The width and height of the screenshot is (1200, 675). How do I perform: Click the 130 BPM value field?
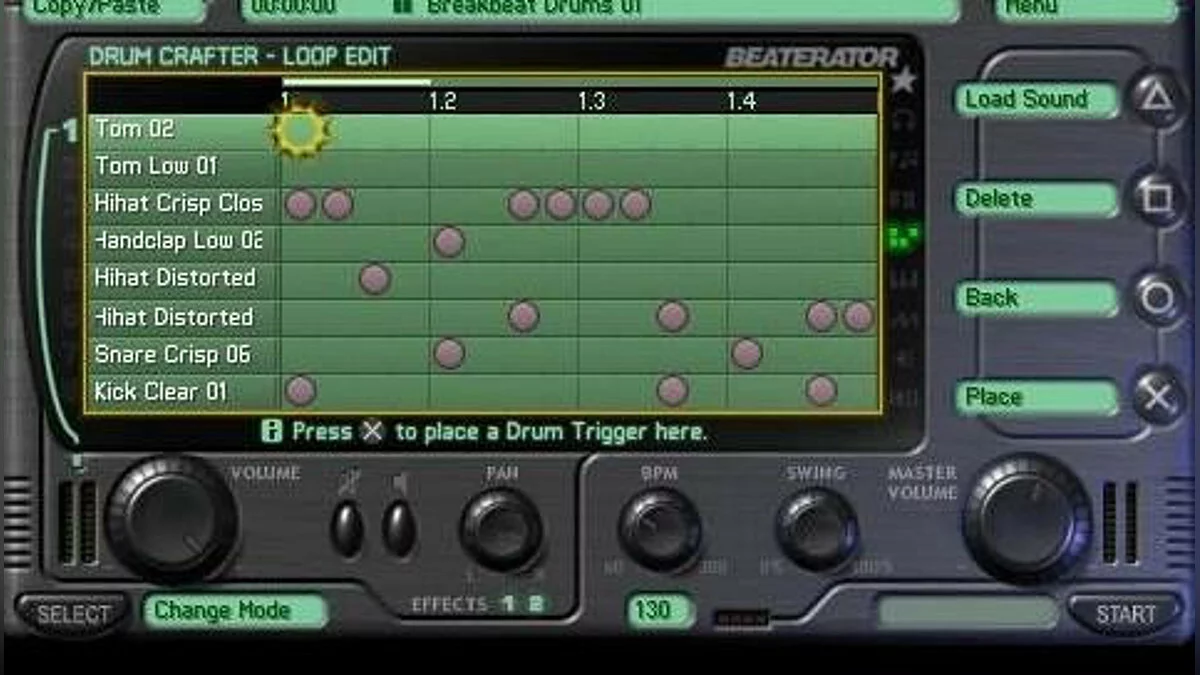tap(660, 610)
